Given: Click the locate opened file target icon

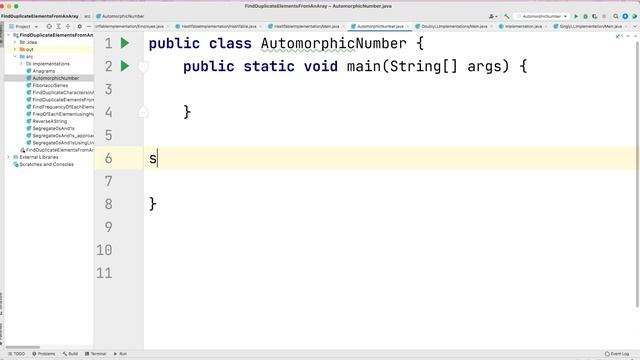Looking at the screenshot, I should coord(49,26).
